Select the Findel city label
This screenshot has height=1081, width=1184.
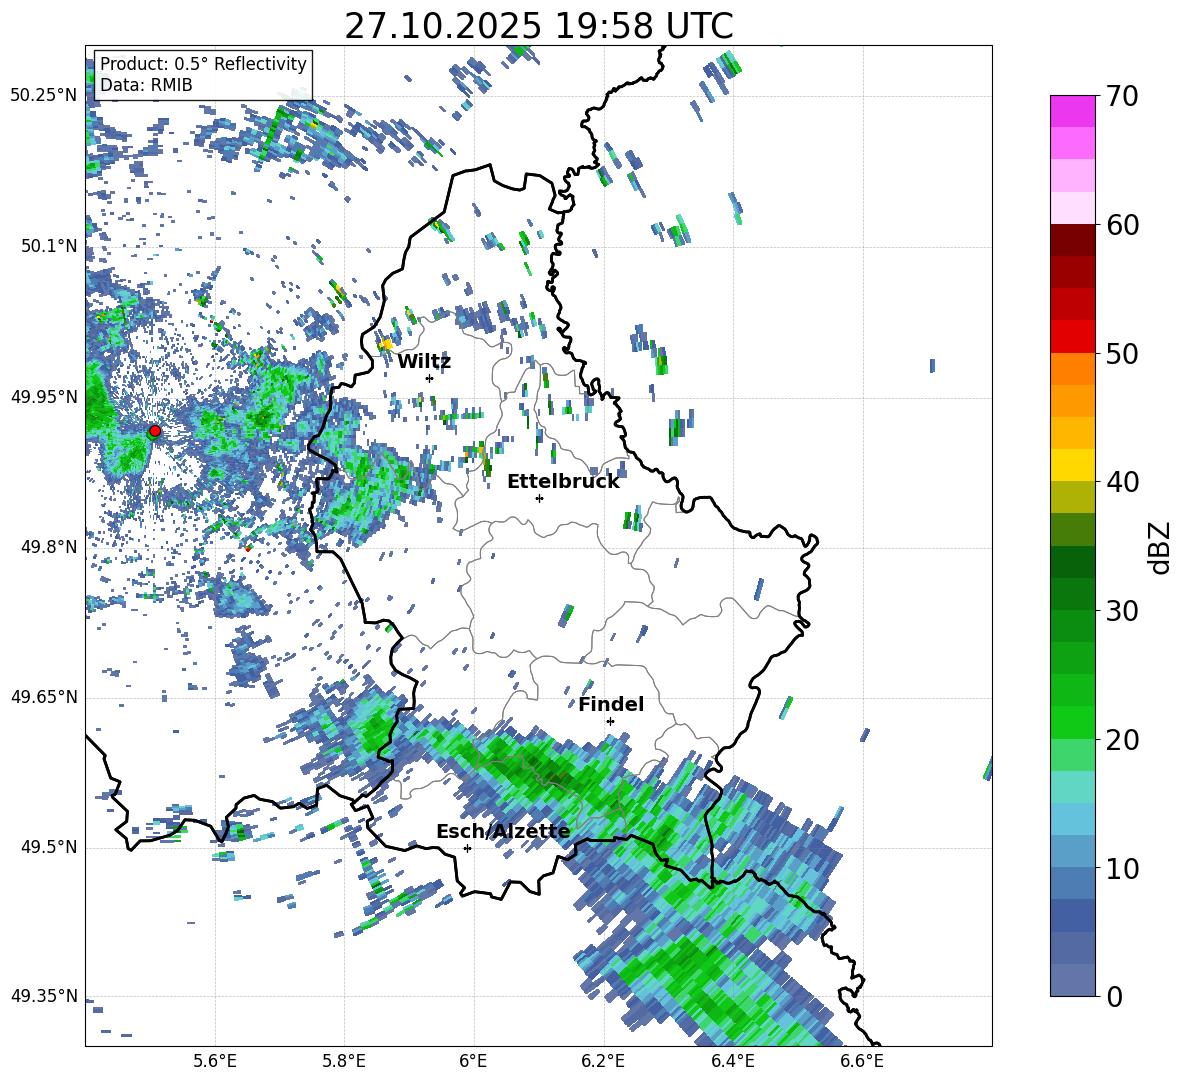[611, 704]
